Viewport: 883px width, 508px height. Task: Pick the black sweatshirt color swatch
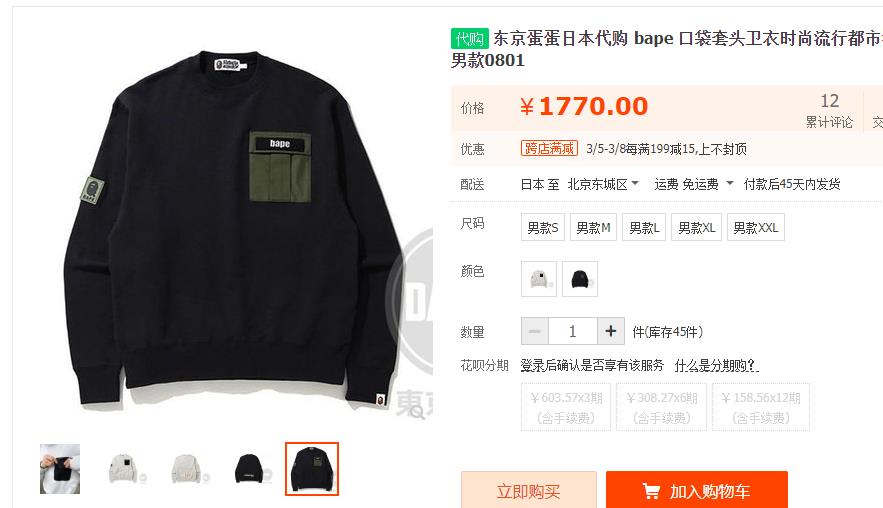(579, 279)
